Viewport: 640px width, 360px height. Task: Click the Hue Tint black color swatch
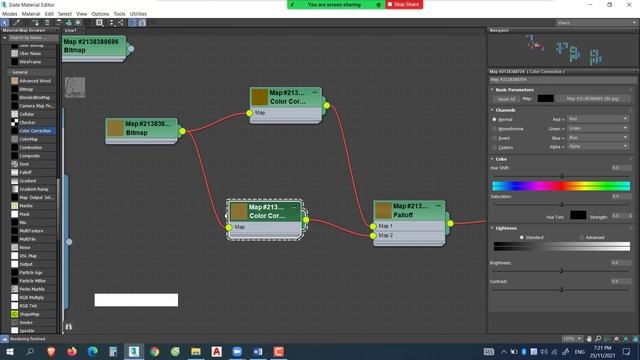click(578, 215)
